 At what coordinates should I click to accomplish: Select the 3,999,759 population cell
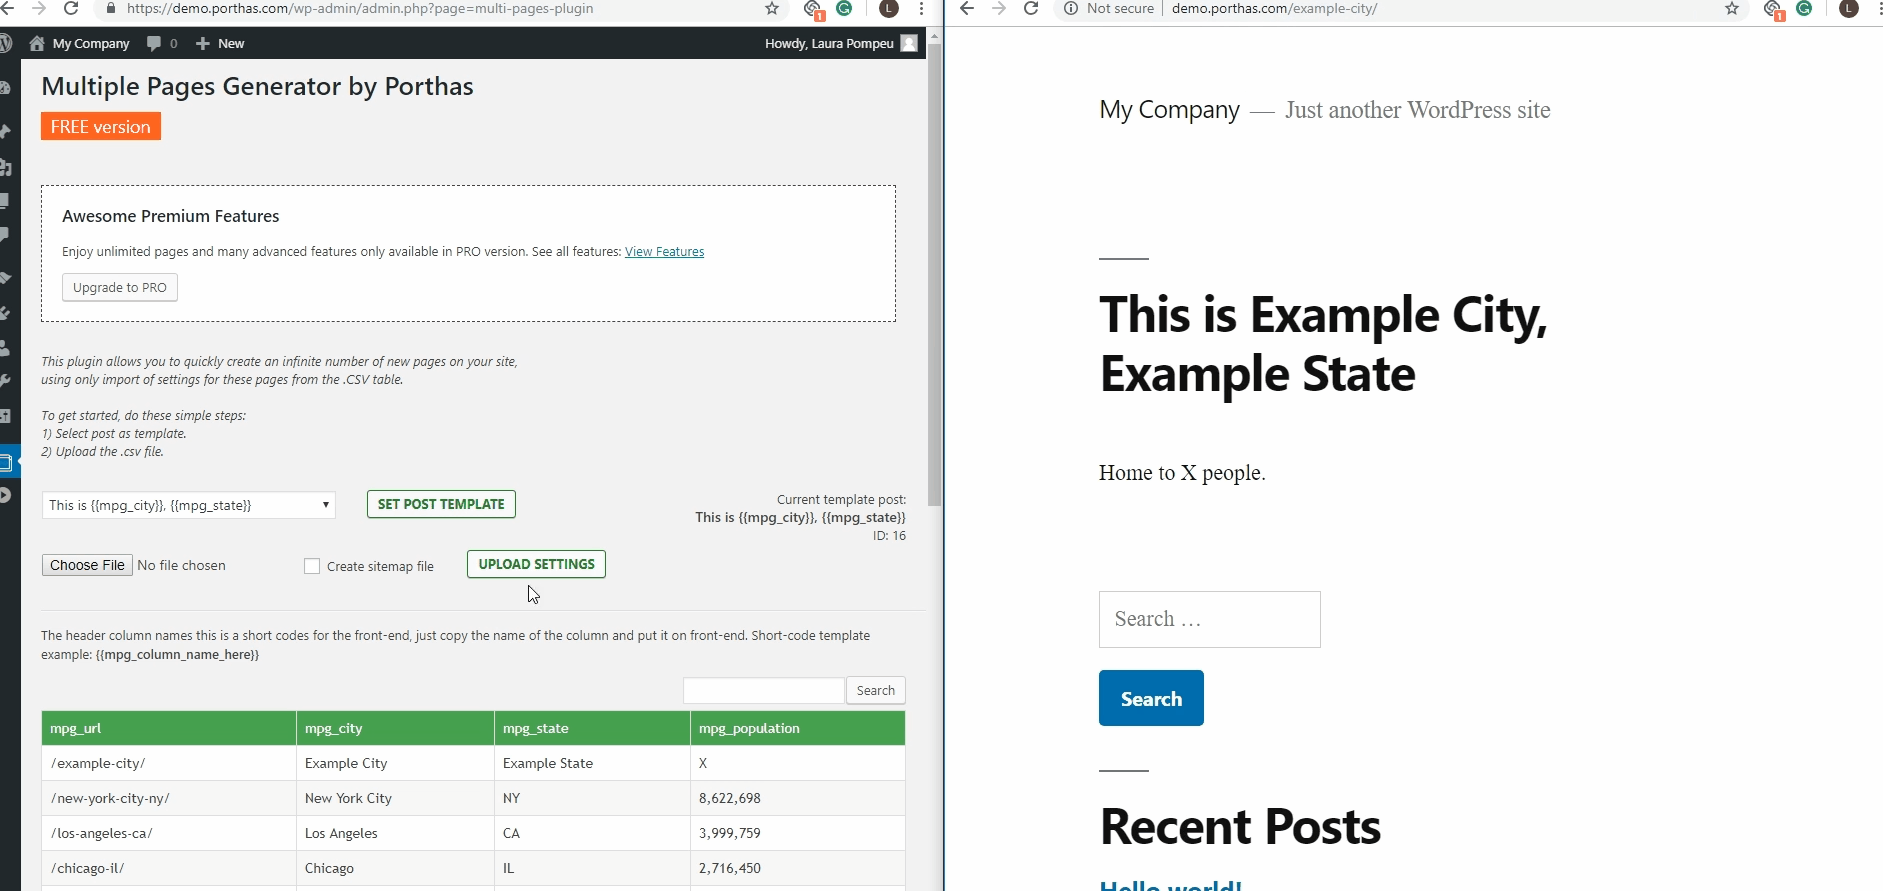tap(798, 833)
